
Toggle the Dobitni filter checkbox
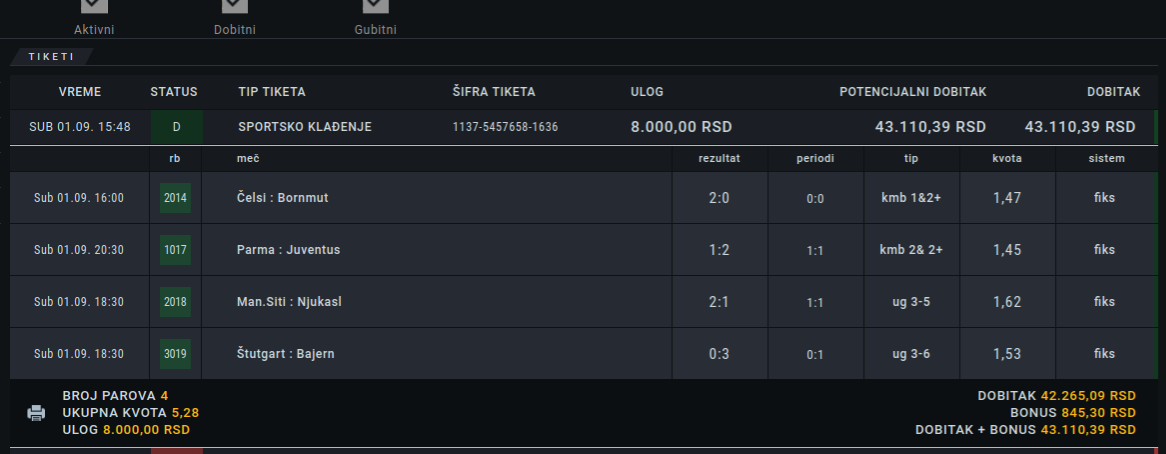tap(235, 5)
